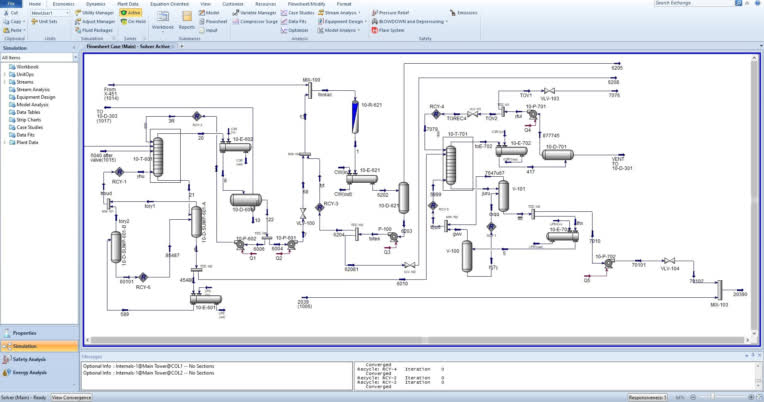Open the File menu
764x402 pixels.
11,3
